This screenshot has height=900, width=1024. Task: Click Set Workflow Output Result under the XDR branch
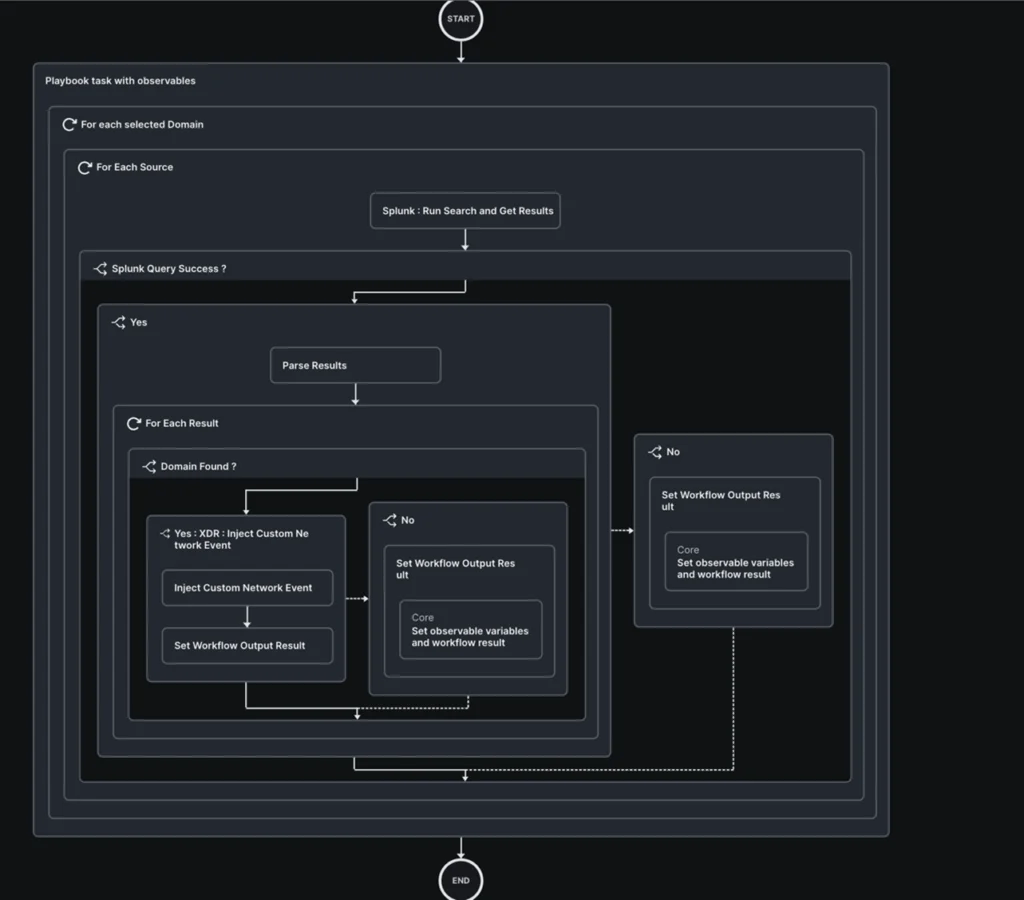247,645
